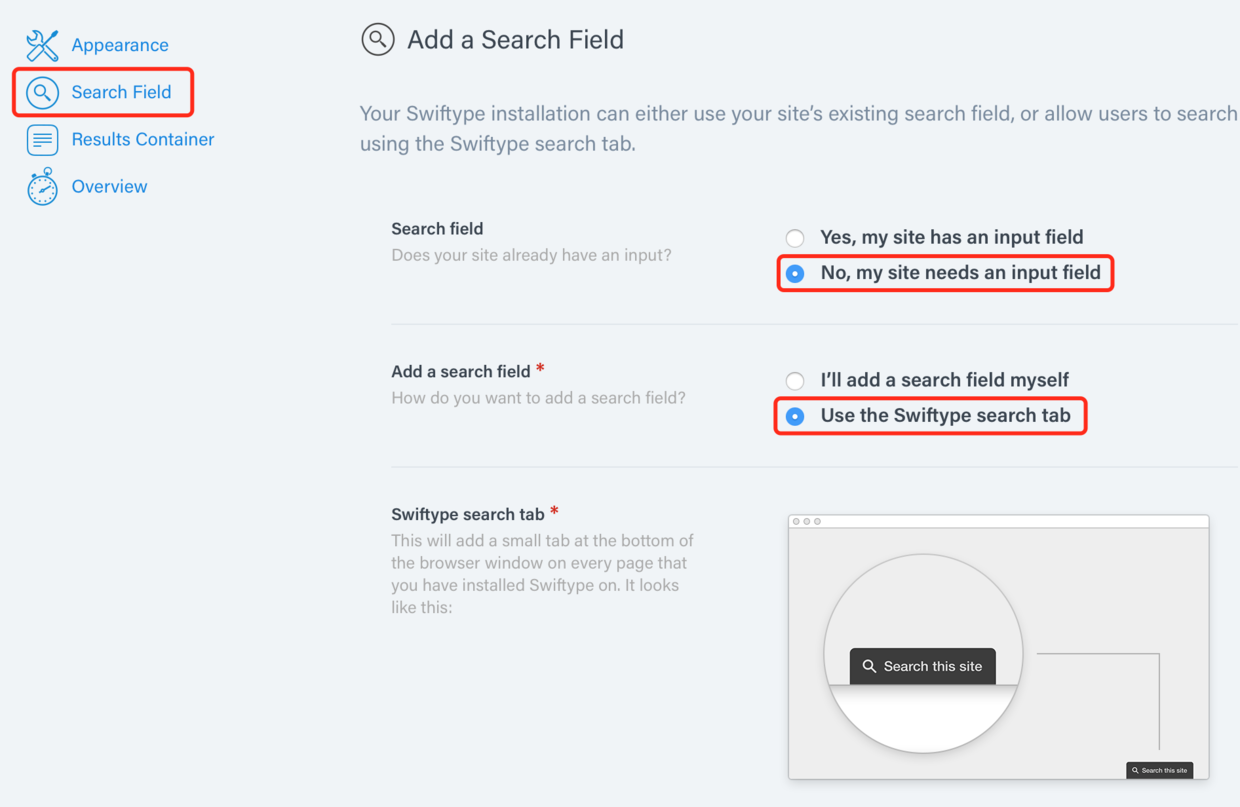Click the Results Container list icon

(x=42, y=140)
